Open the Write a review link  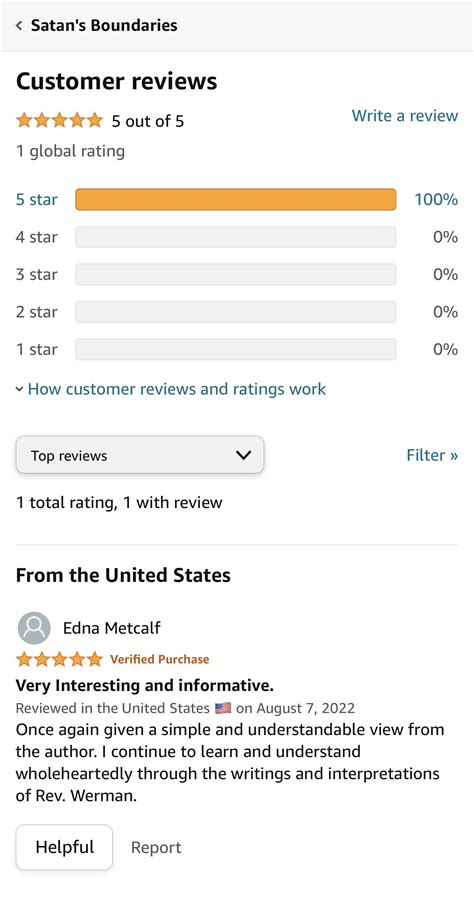point(405,115)
